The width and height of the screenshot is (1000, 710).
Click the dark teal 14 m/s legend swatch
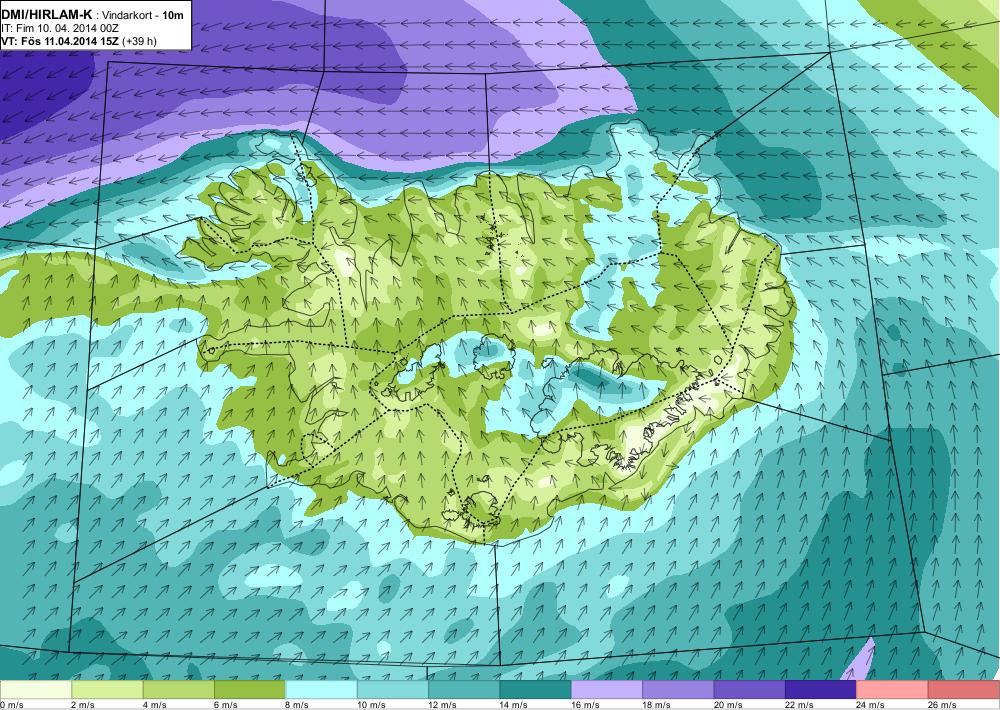[x=536, y=690]
